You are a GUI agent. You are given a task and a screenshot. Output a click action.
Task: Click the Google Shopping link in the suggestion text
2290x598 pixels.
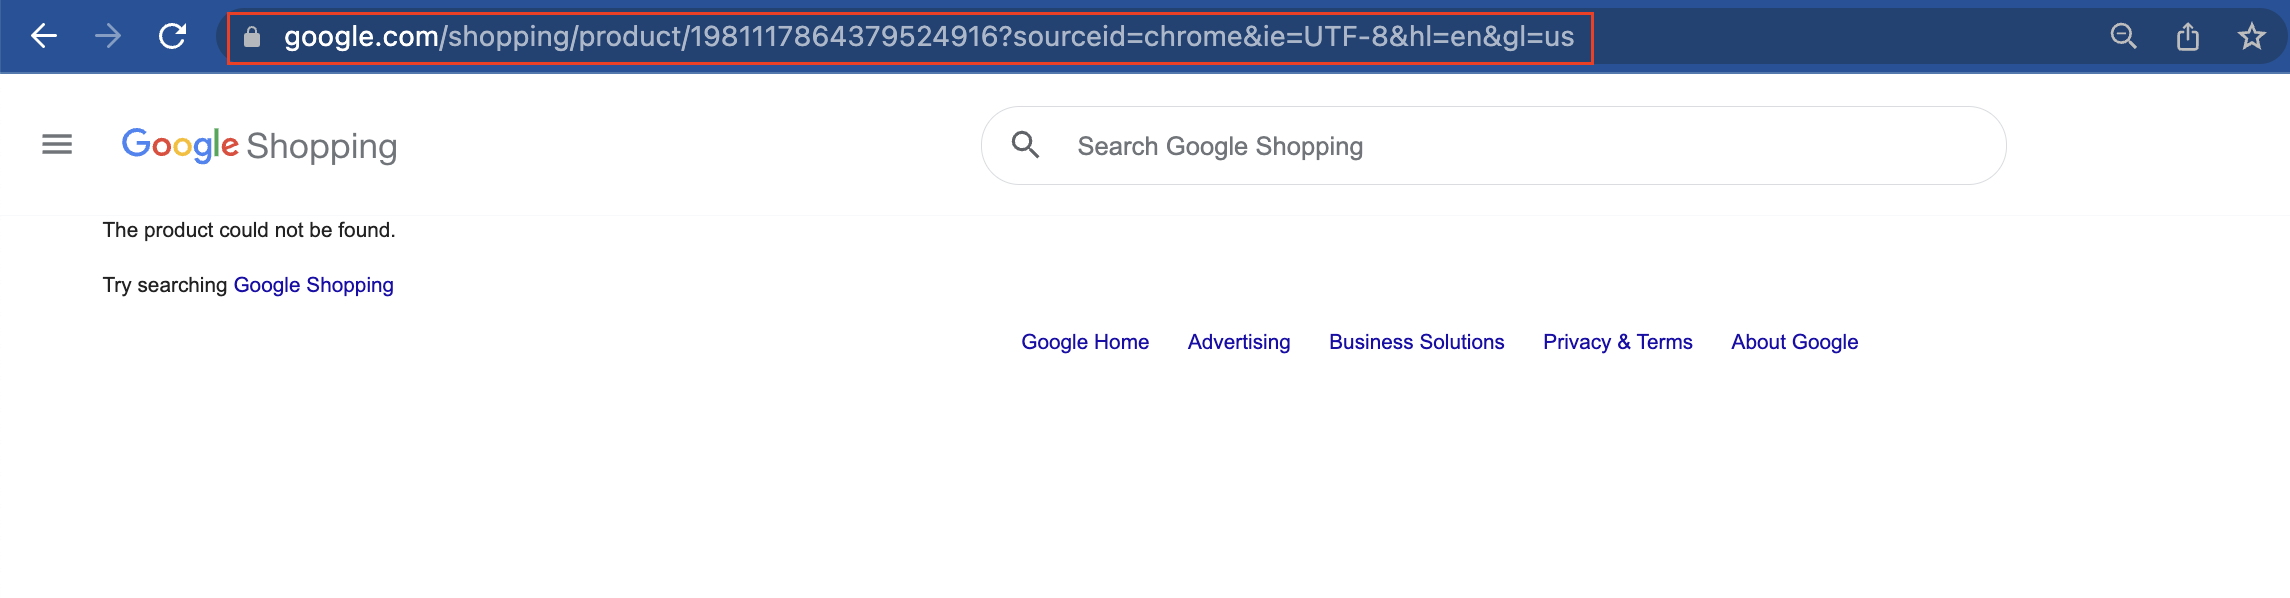pyautogui.click(x=313, y=285)
